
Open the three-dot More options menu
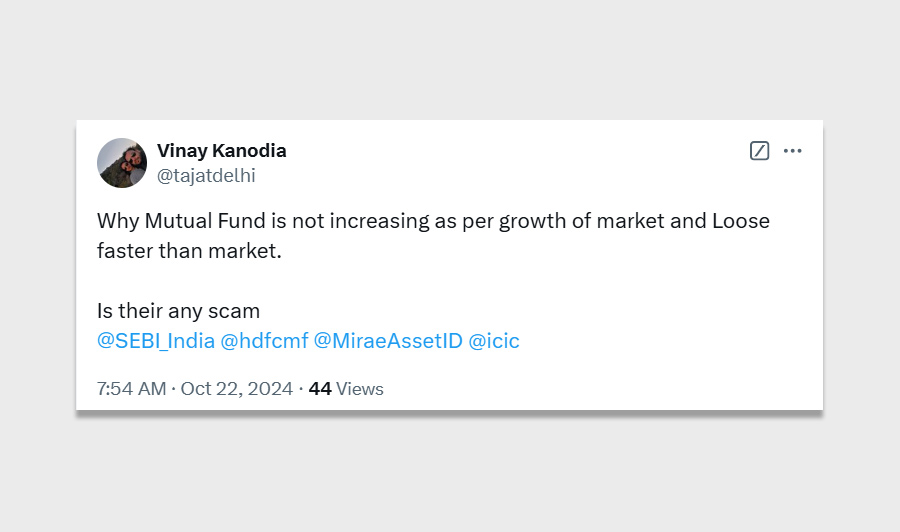click(x=793, y=151)
